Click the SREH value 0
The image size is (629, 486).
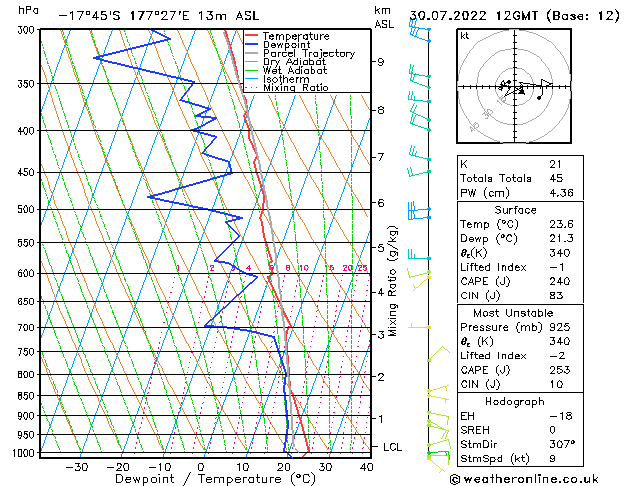(x=552, y=430)
